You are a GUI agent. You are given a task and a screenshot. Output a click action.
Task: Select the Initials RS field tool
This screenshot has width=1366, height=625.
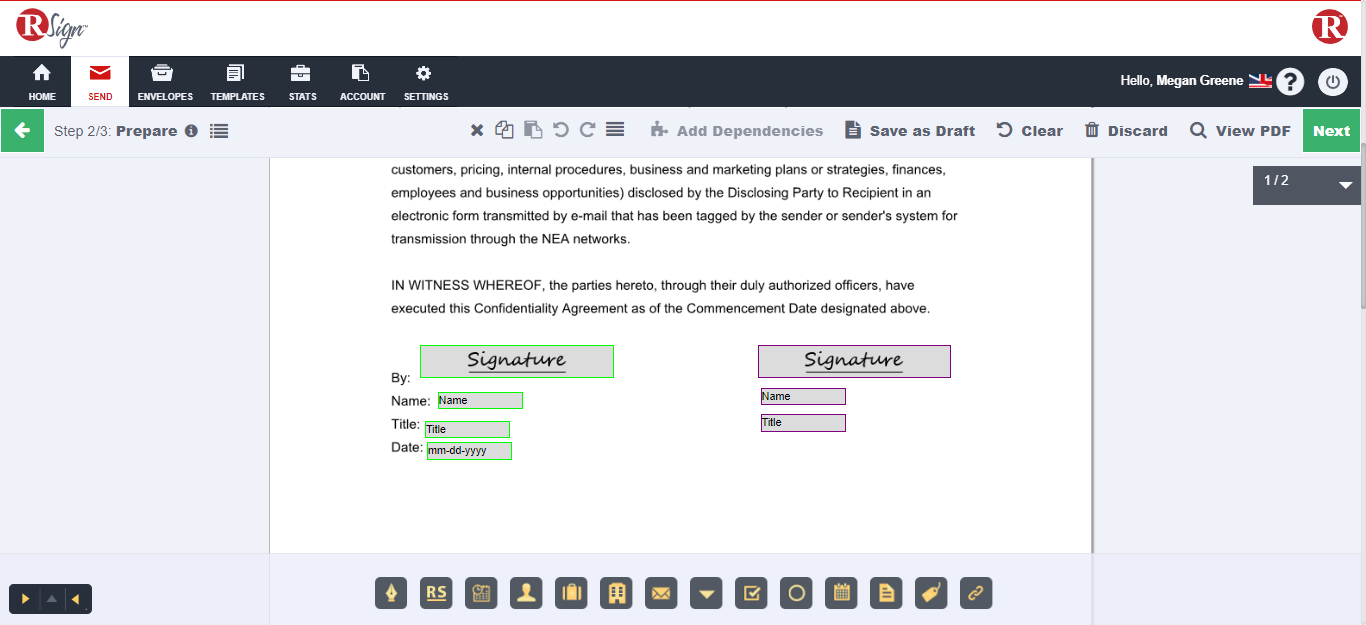(436, 593)
